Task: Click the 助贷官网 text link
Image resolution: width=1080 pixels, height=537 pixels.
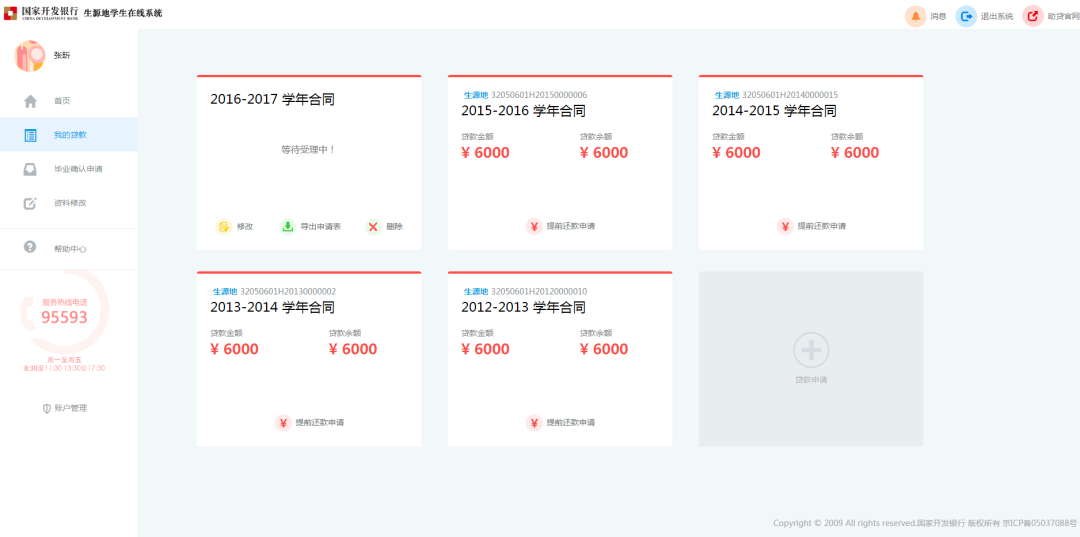Action: click(1063, 17)
